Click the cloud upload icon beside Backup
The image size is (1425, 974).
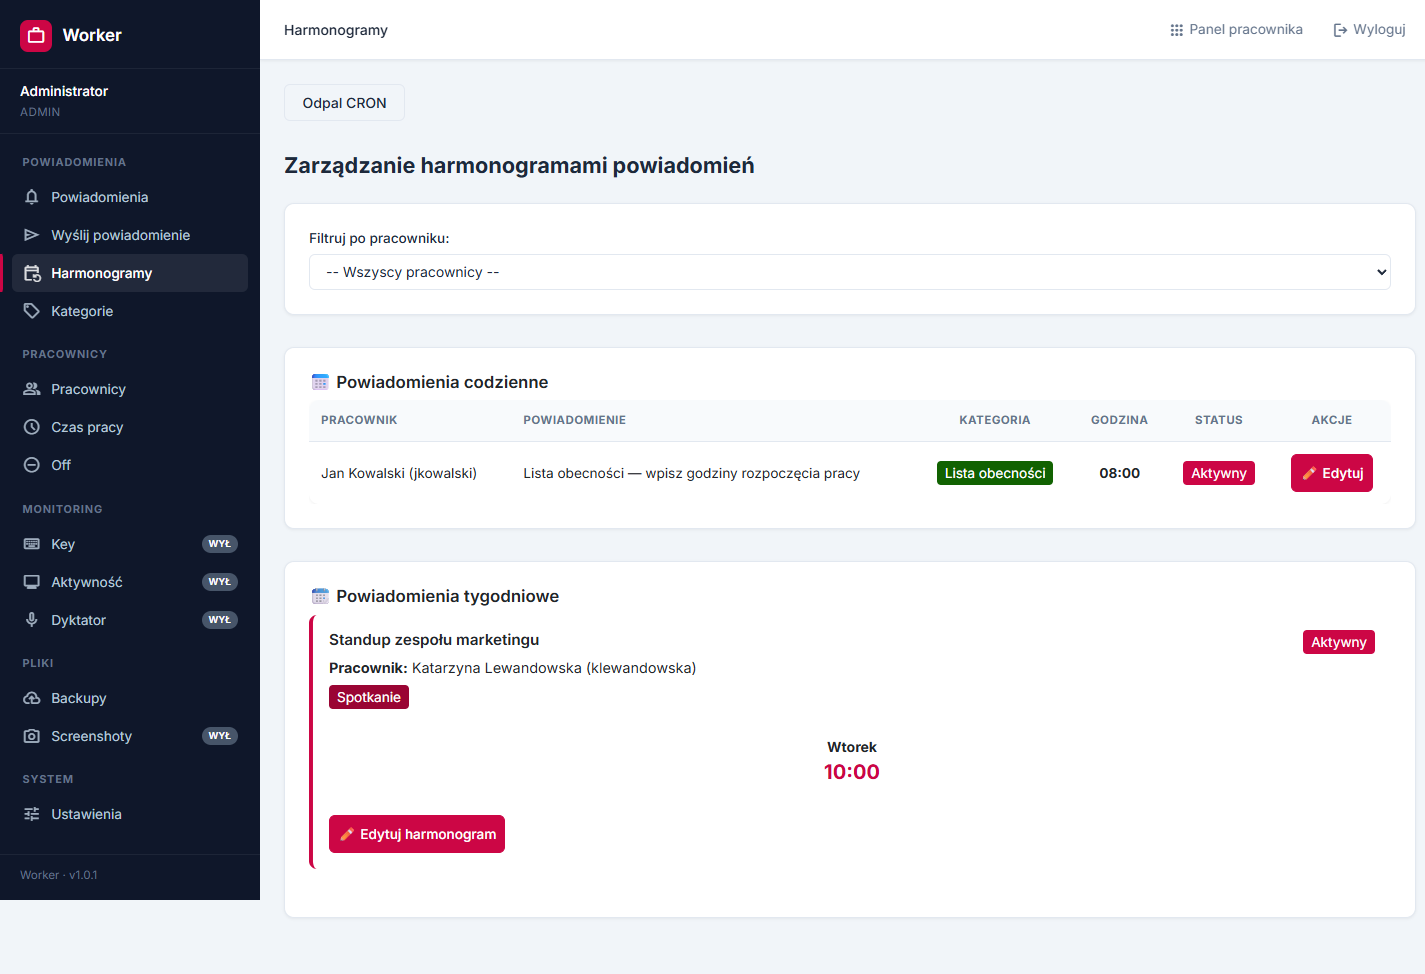pos(32,698)
